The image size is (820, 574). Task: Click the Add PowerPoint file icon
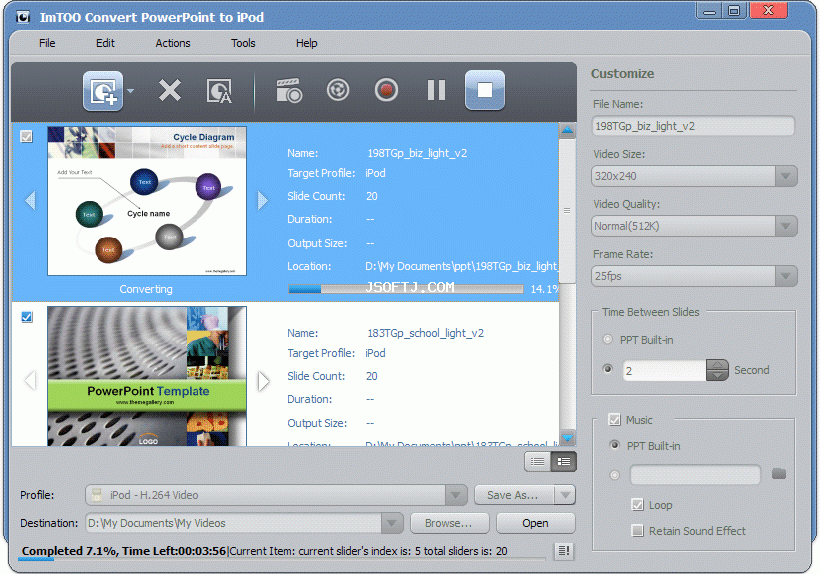point(103,91)
